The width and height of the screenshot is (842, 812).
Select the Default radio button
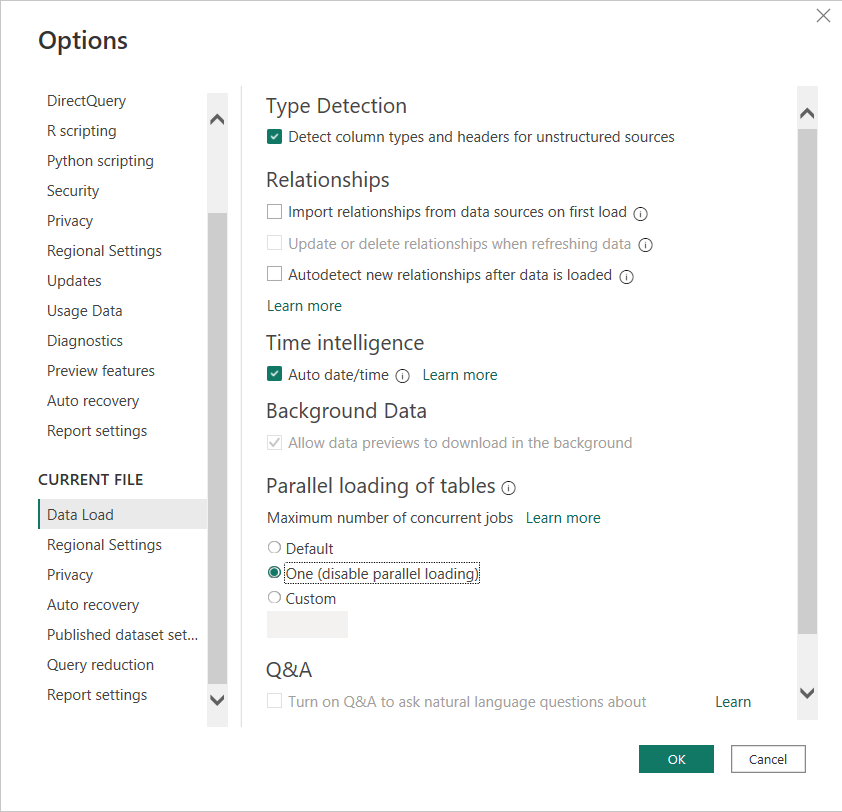[x=274, y=547]
